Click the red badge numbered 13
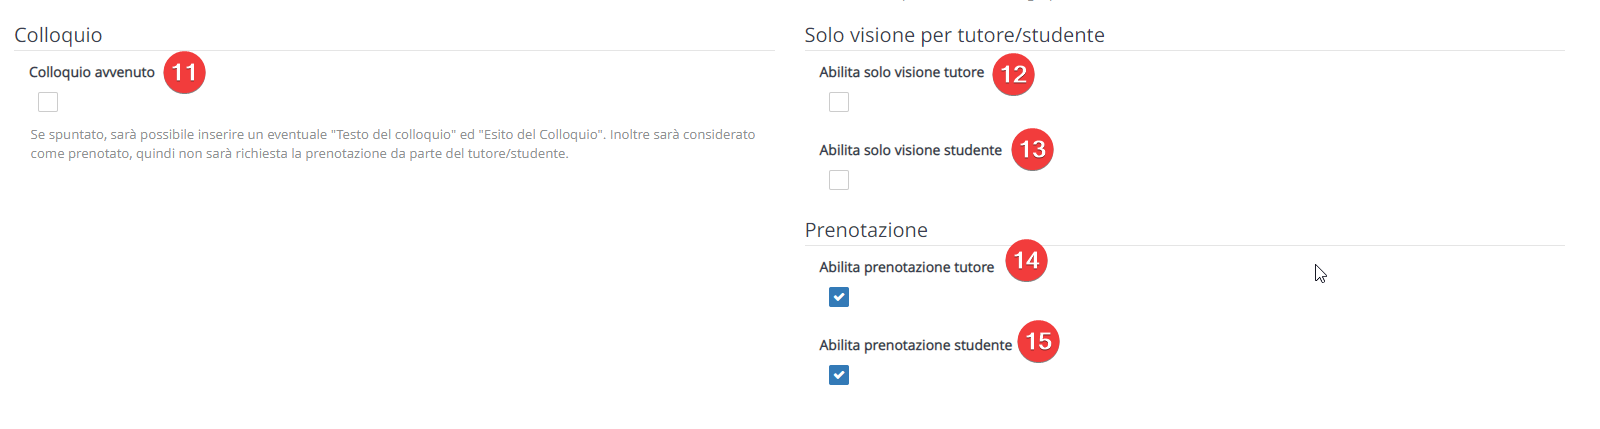This screenshot has width=1600, height=429. (x=1032, y=150)
